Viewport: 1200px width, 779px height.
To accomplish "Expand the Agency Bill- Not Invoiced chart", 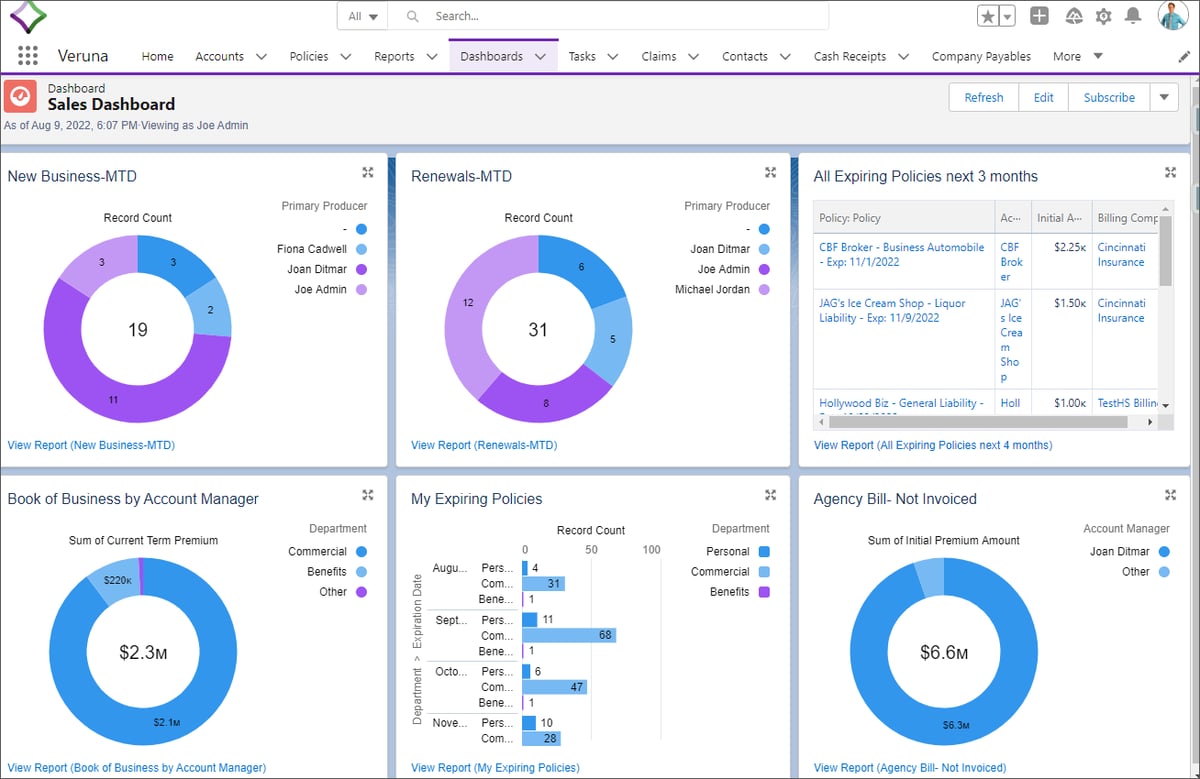I will tap(1170, 495).
